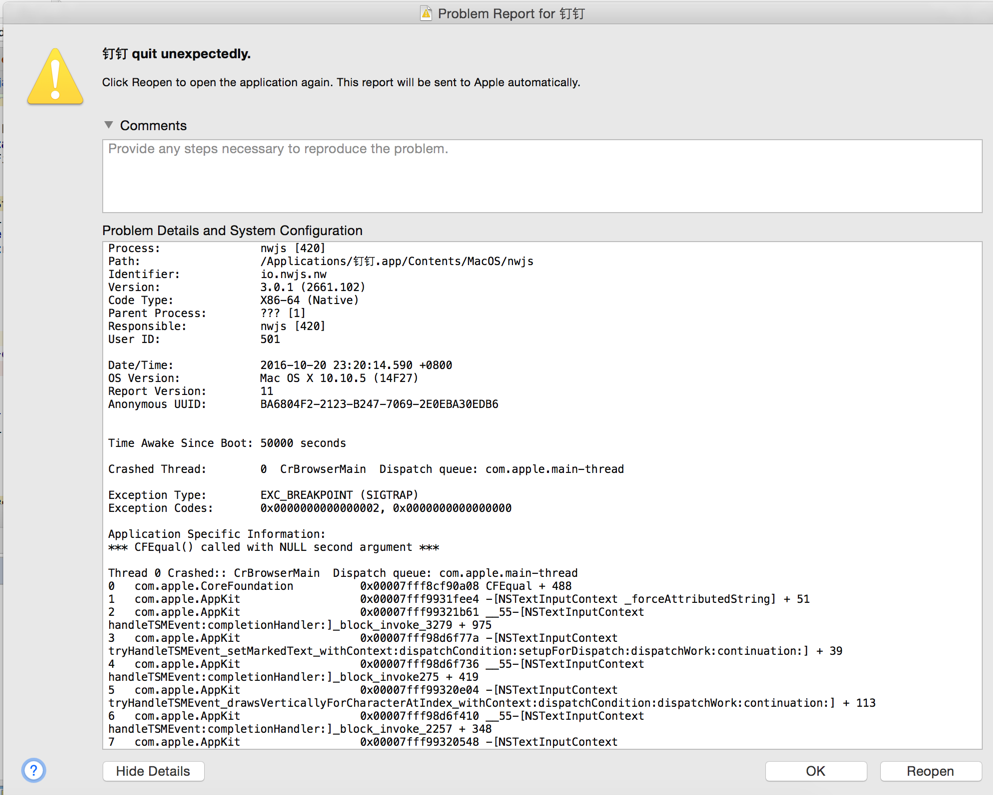Image resolution: width=993 pixels, height=795 pixels.
Task: Click the User ID value '501'
Action: pos(270,339)
